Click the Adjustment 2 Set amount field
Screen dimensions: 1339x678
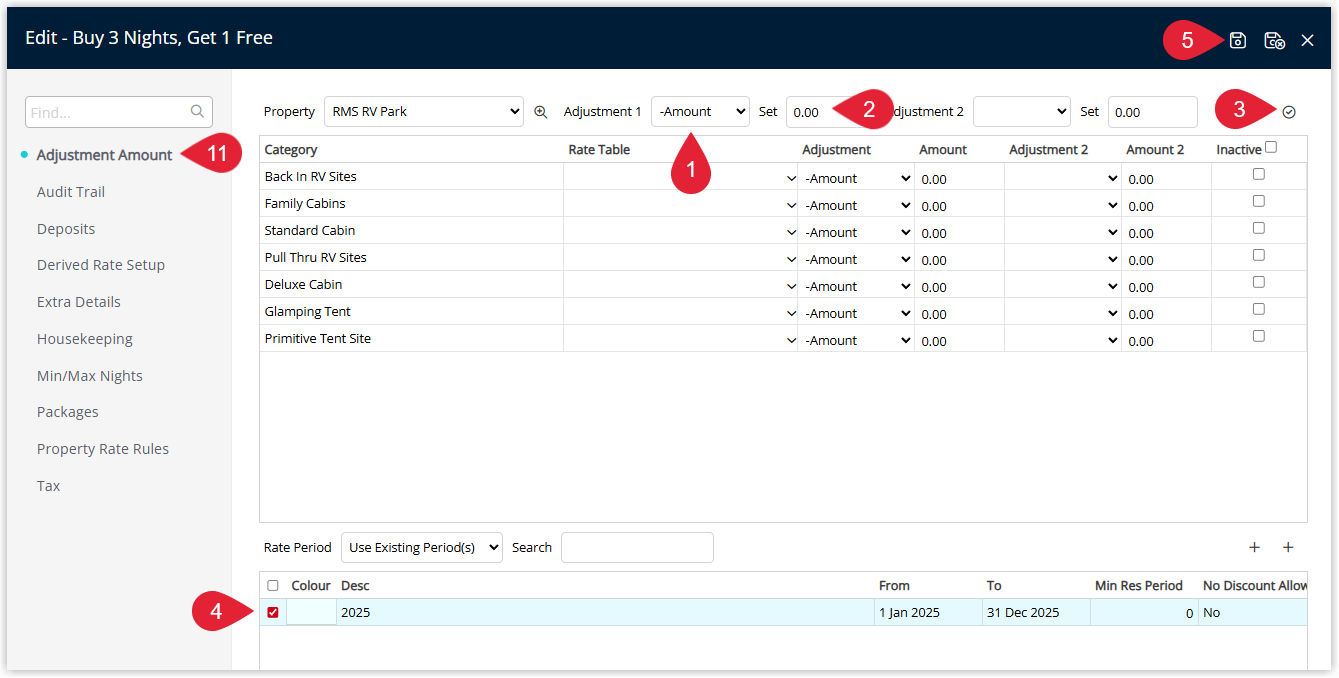(1152, 112)
